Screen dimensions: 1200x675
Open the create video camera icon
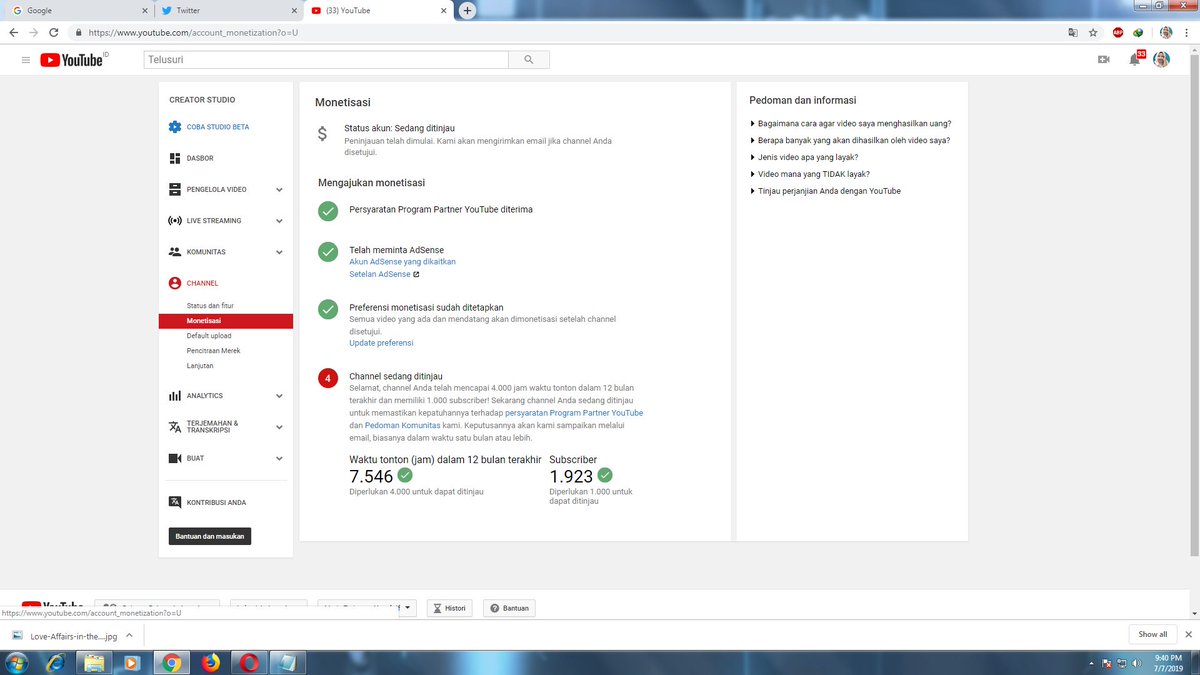click(1104, 60)
